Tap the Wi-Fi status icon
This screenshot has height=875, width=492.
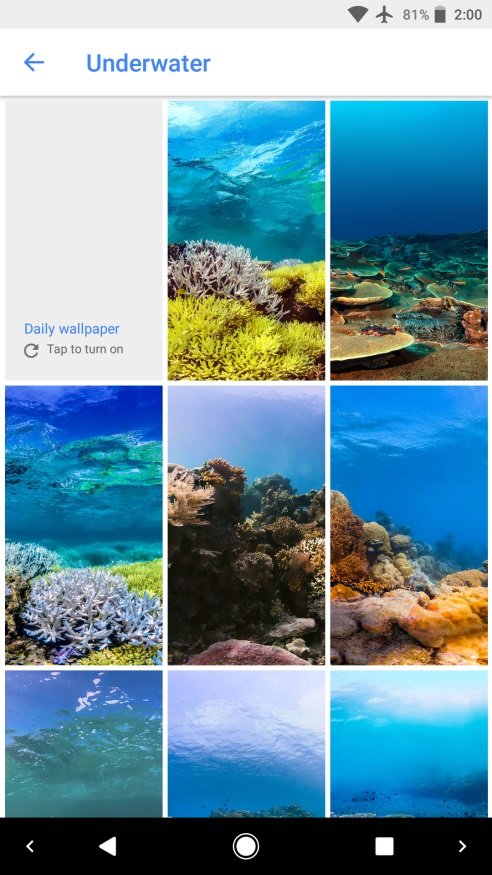tap(358, 15)
